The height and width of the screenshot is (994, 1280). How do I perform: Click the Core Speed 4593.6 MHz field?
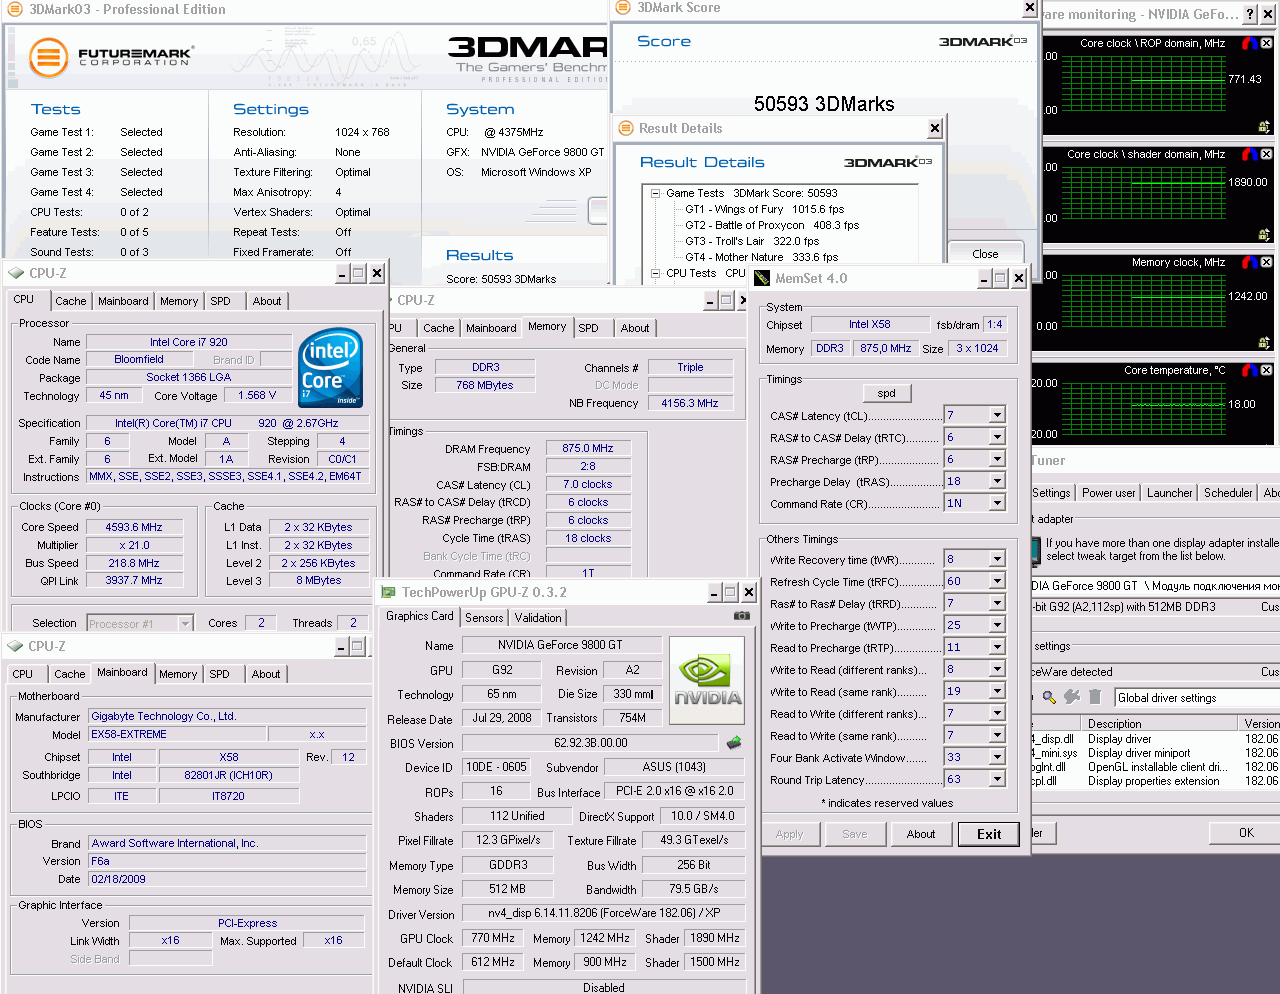[x=134, y=527]
